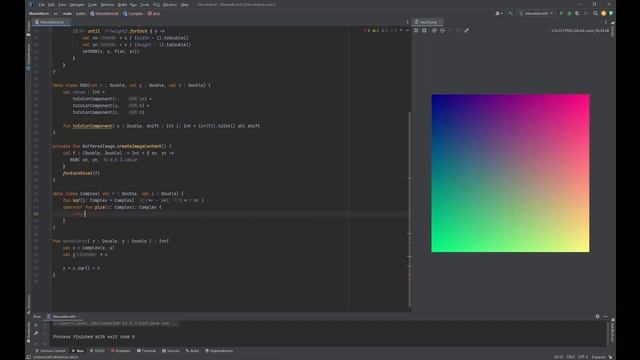The image size is (640, 360).
Task: Click the Mandelbrot.kt breadcrumb in navigation bar
Action: (104, 13)
